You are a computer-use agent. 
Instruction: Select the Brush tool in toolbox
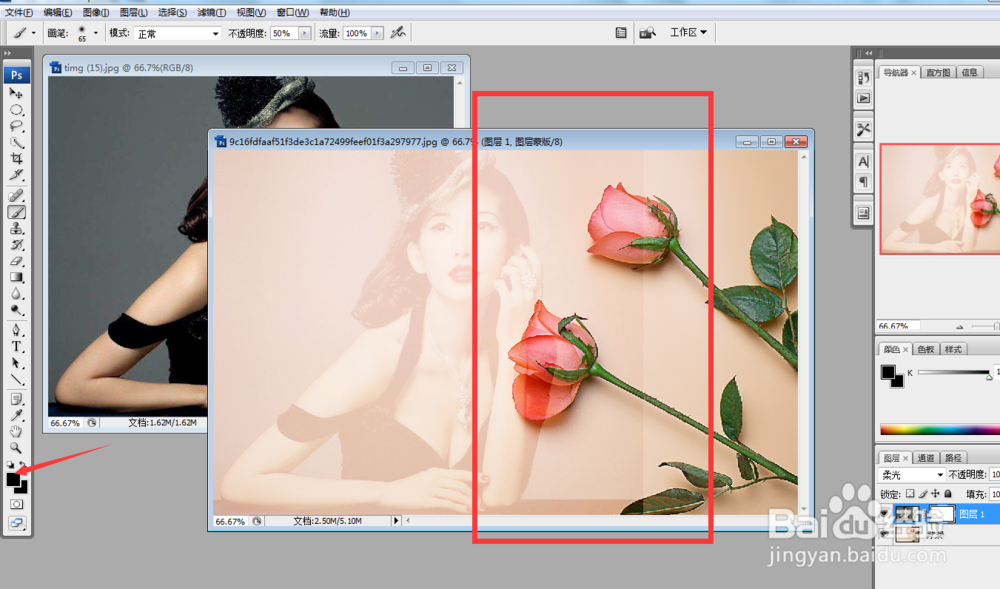click(17, 212)
